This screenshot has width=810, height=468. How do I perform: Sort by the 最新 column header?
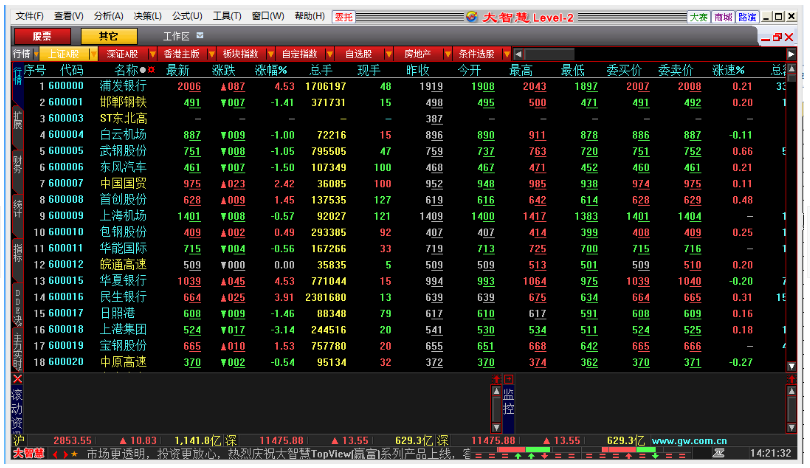click(178, 70)
